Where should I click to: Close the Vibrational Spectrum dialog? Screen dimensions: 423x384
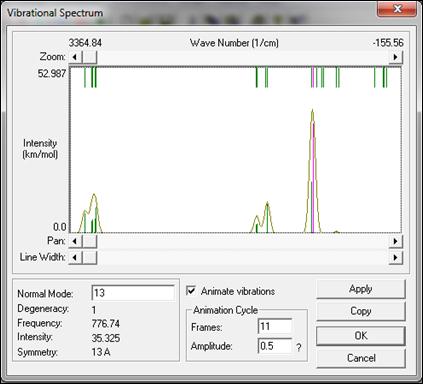pyautogui.click(x=397, y=9)
